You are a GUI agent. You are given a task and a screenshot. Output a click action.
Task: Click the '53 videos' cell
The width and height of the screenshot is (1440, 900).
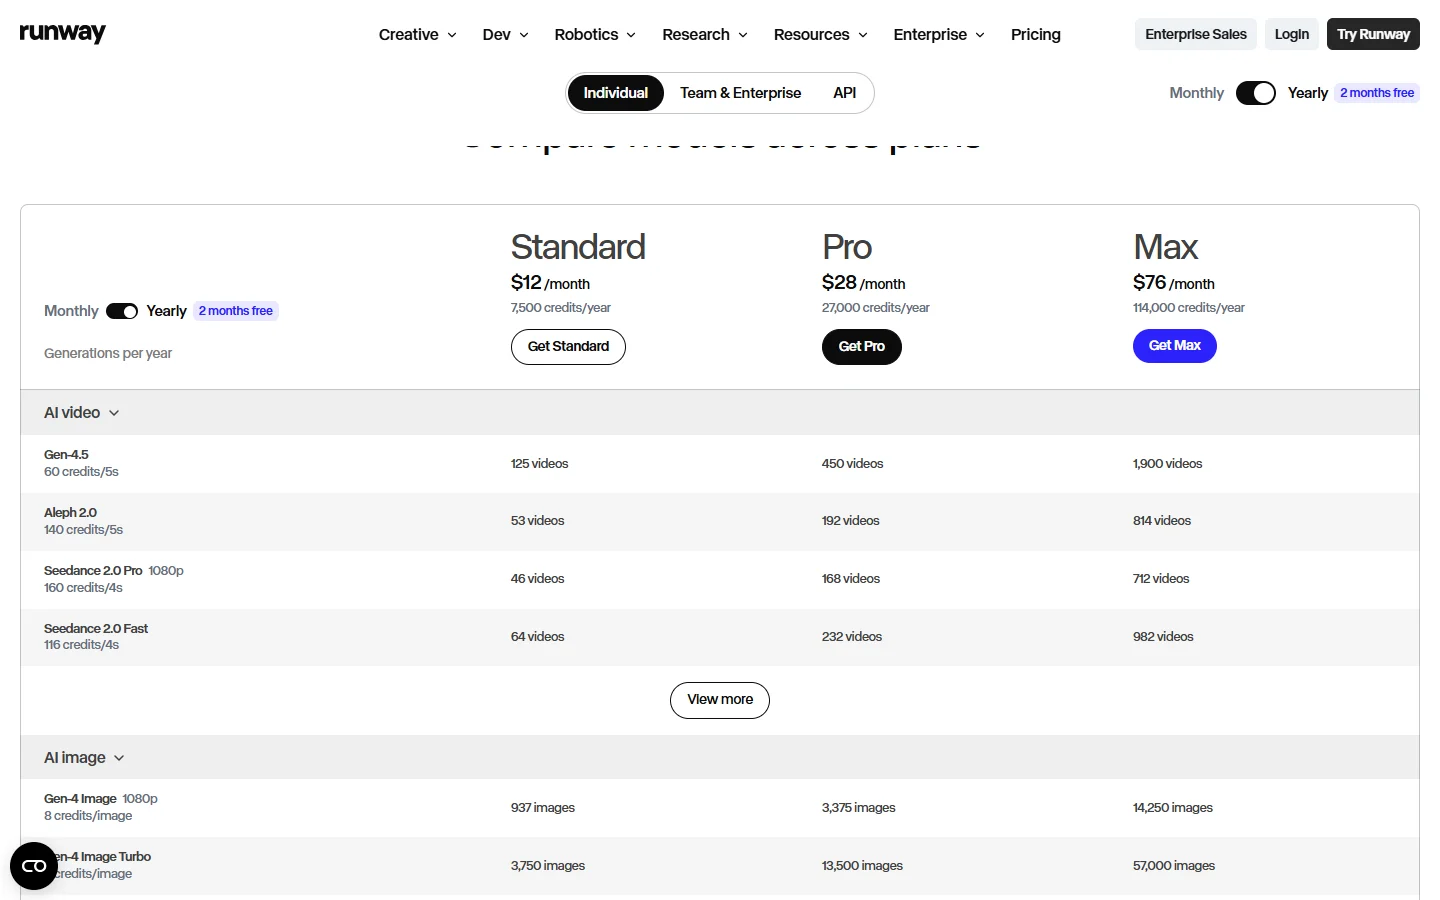[x=537, y=521]
